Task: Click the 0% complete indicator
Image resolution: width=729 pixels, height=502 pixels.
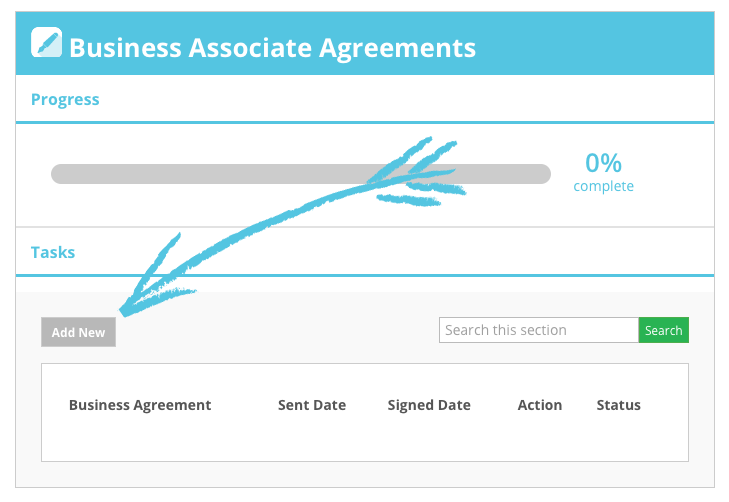Action: pyautogui.click(x=603, y=172)
